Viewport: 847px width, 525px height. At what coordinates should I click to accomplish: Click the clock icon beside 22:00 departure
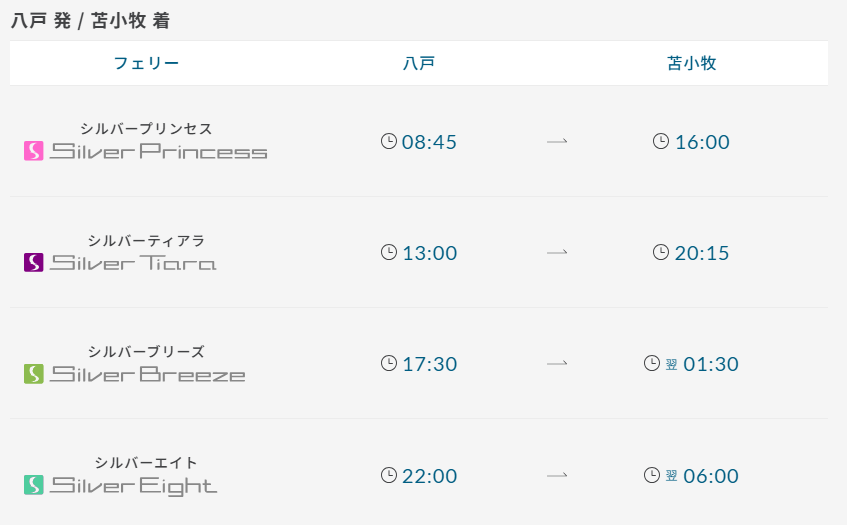click(389, 475)
